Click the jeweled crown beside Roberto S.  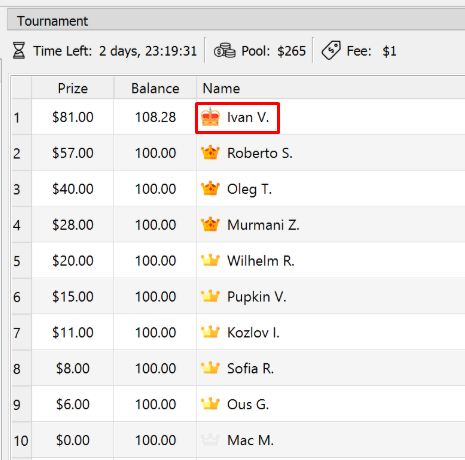point(210,153)
